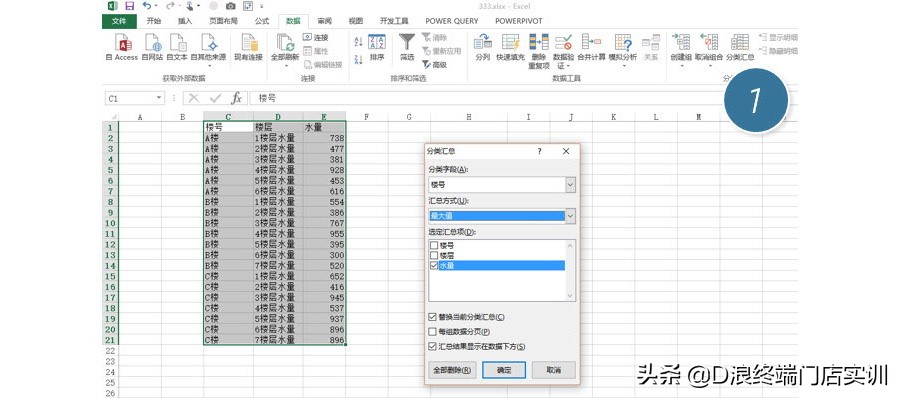Click cell containing 3楼层水量 in row 17
This screenshot has width=900, height=398.
(x=278, y=297)
